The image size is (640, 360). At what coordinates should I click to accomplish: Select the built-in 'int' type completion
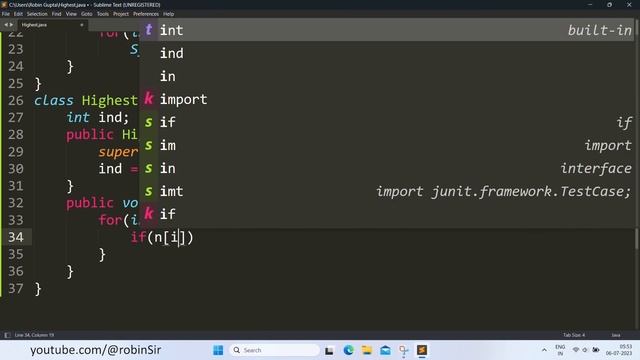(x=388, y=30)
